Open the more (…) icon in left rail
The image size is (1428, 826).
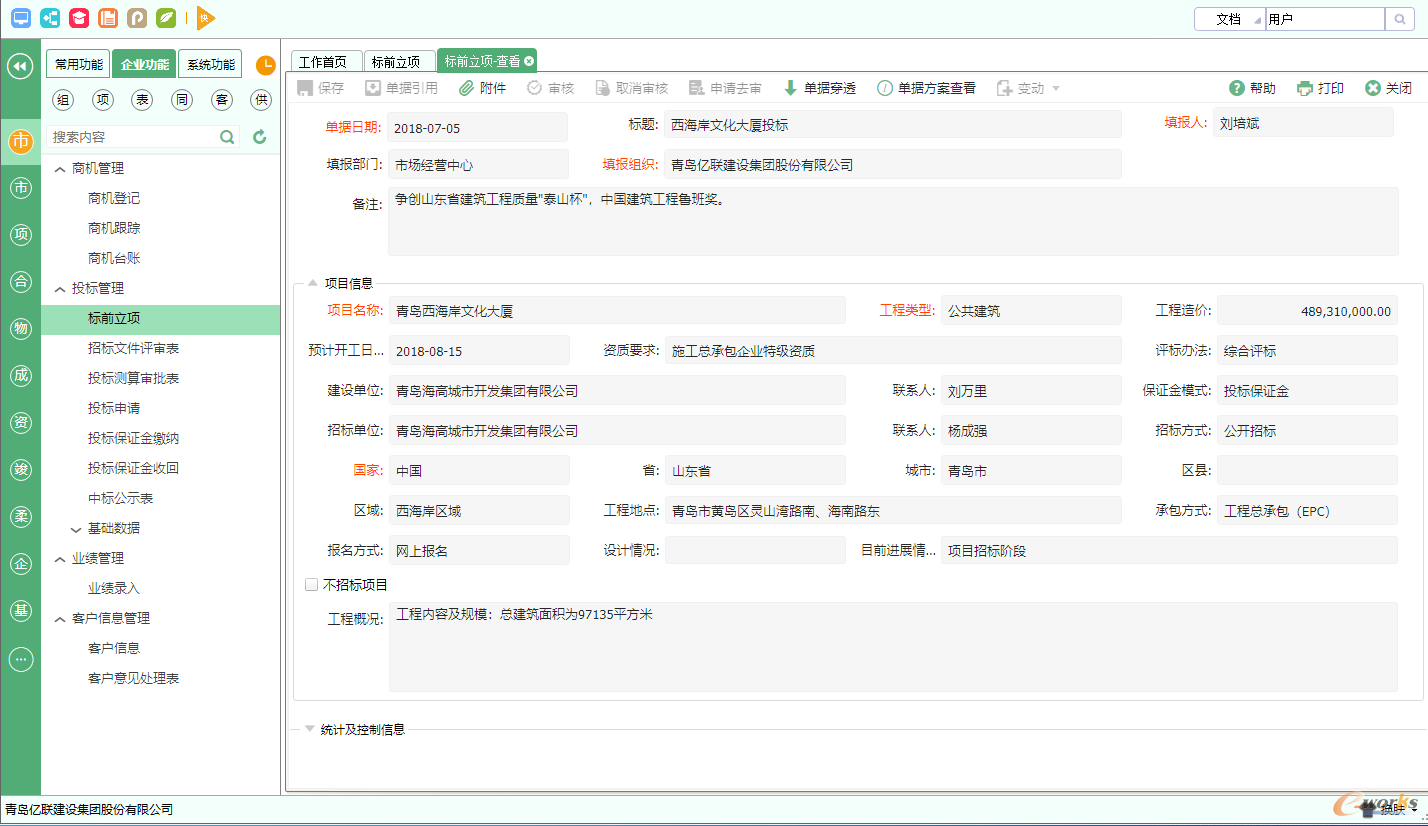[20, 658]
